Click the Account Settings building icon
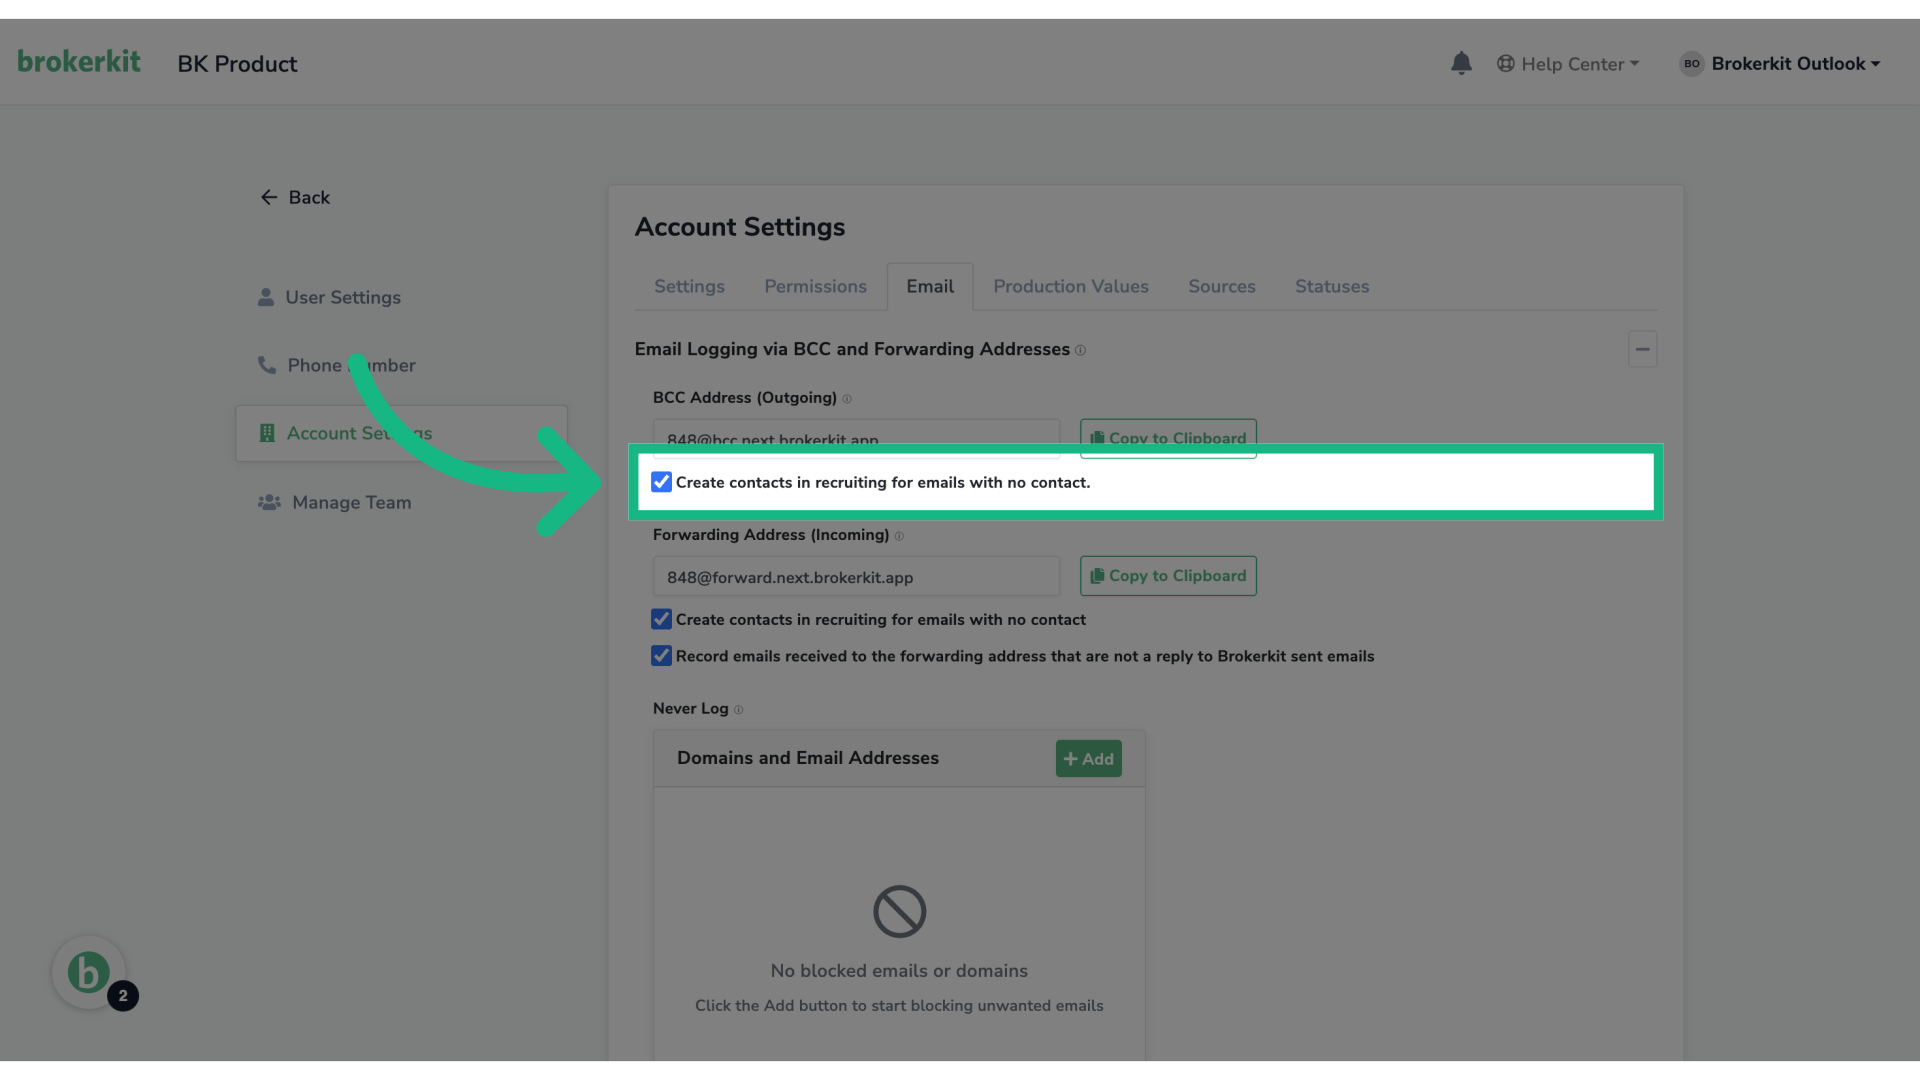Viewport: 1920px width, 1080px height. (267, 433)
